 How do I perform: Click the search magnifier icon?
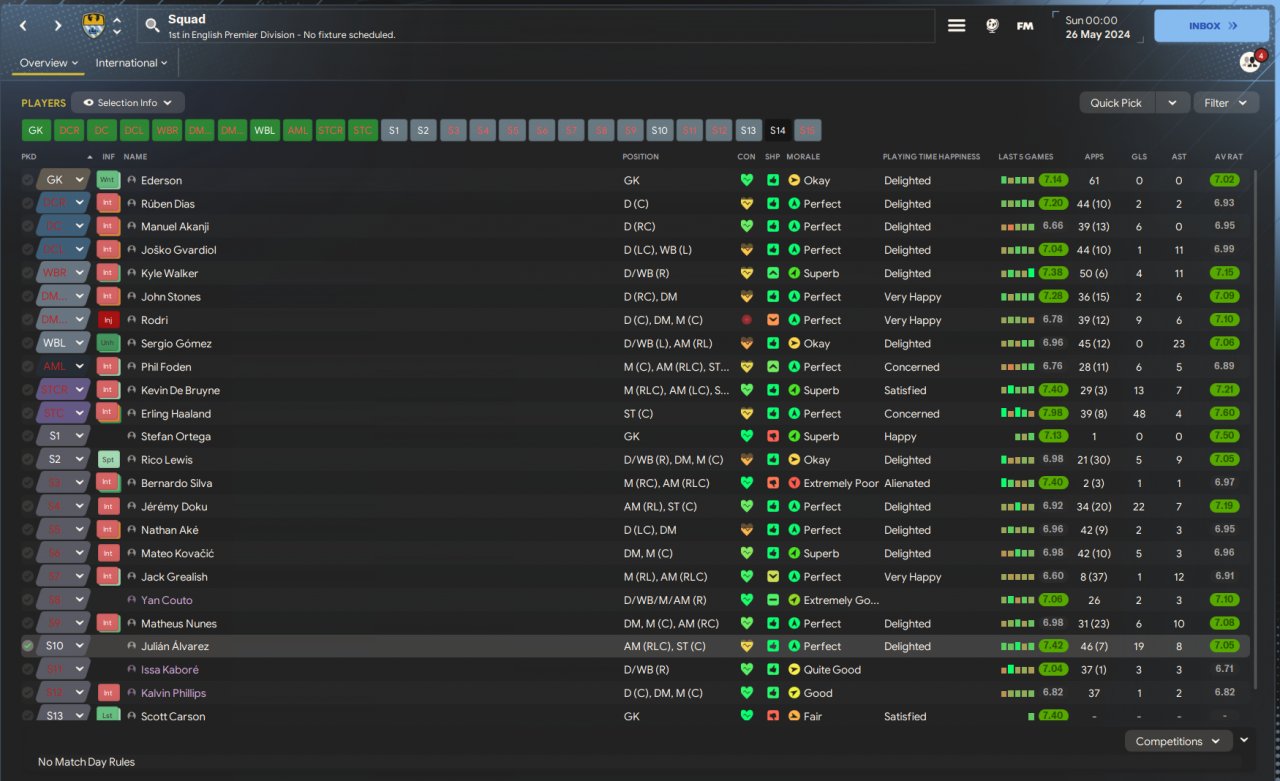[x=152, y=26]
